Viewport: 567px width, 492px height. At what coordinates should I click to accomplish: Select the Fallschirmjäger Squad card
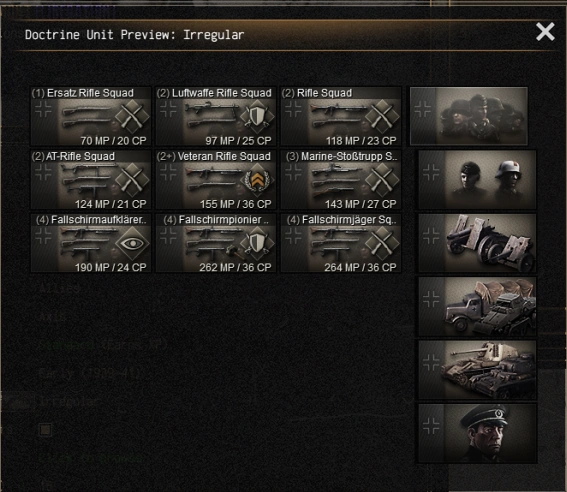pyautogui.click(x=341, y=243)
